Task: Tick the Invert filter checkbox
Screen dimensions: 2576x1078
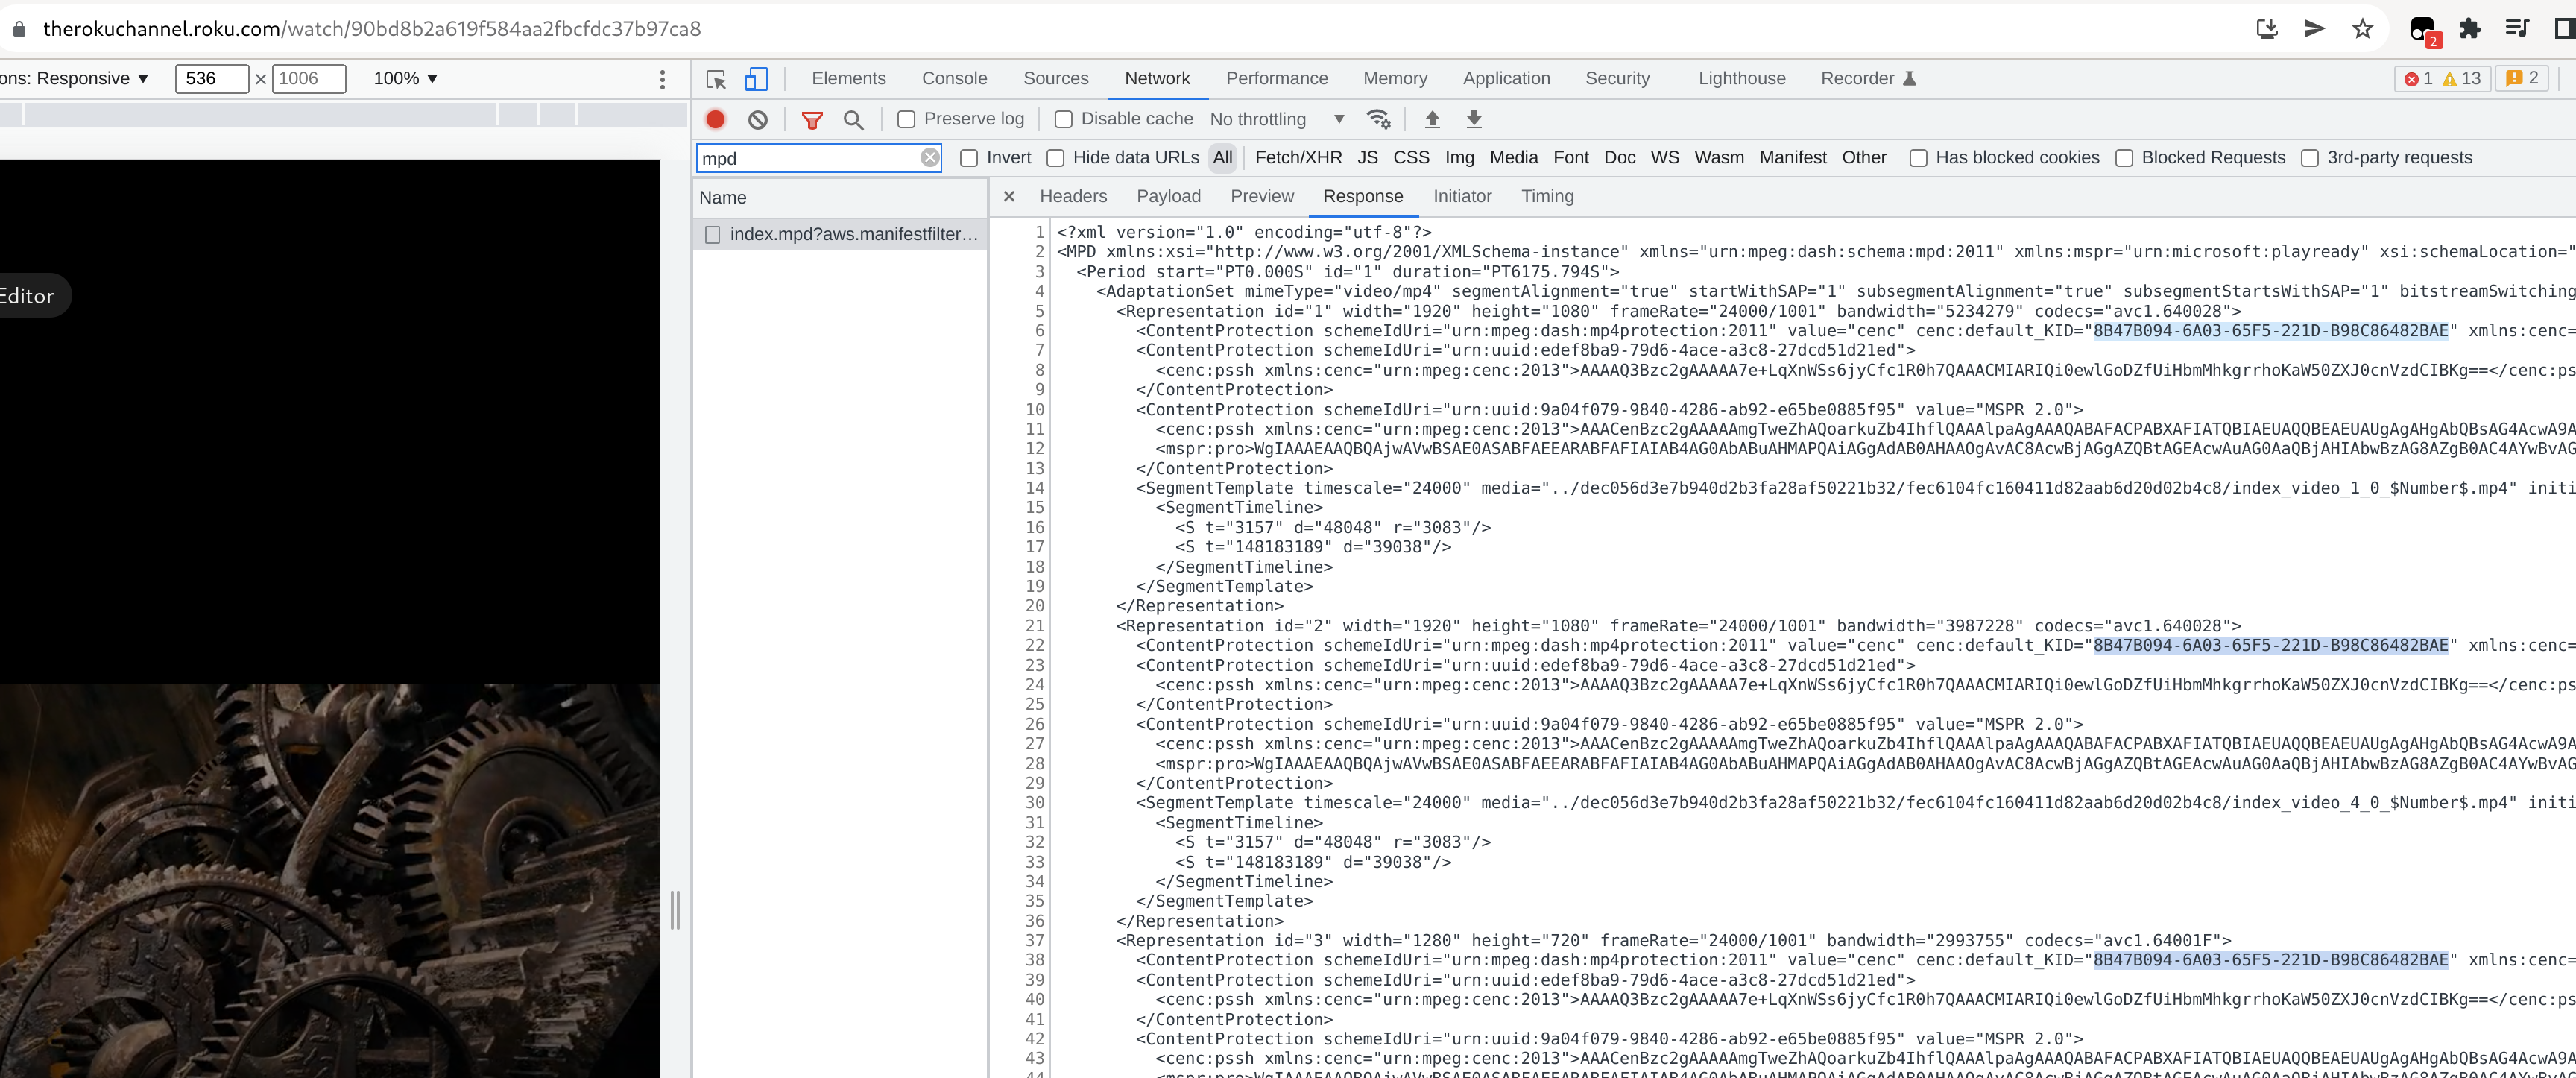Action: pos(968,158)
